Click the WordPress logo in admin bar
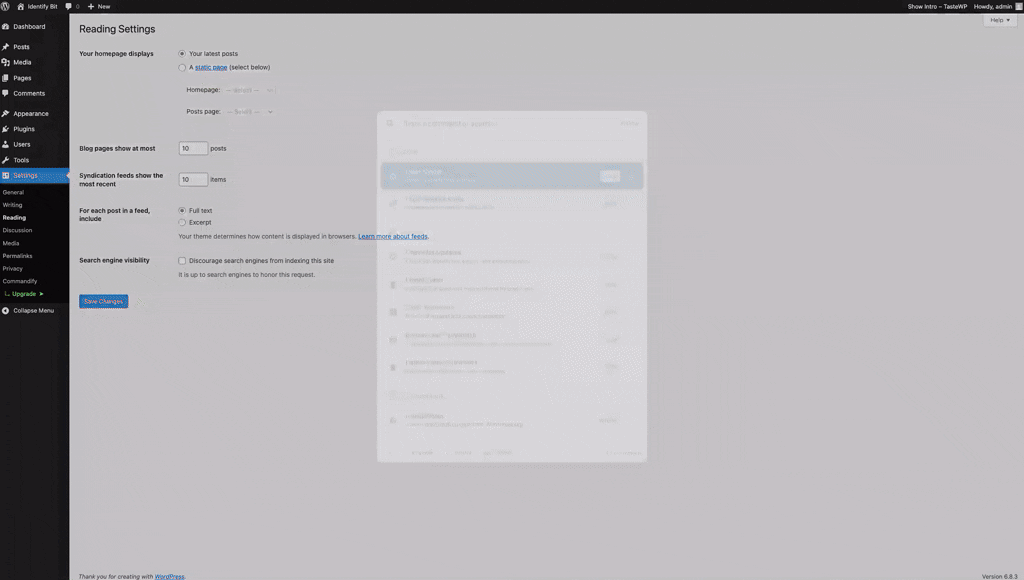The width and height of the screenshot is (1024, 580). tap(6, 6)
